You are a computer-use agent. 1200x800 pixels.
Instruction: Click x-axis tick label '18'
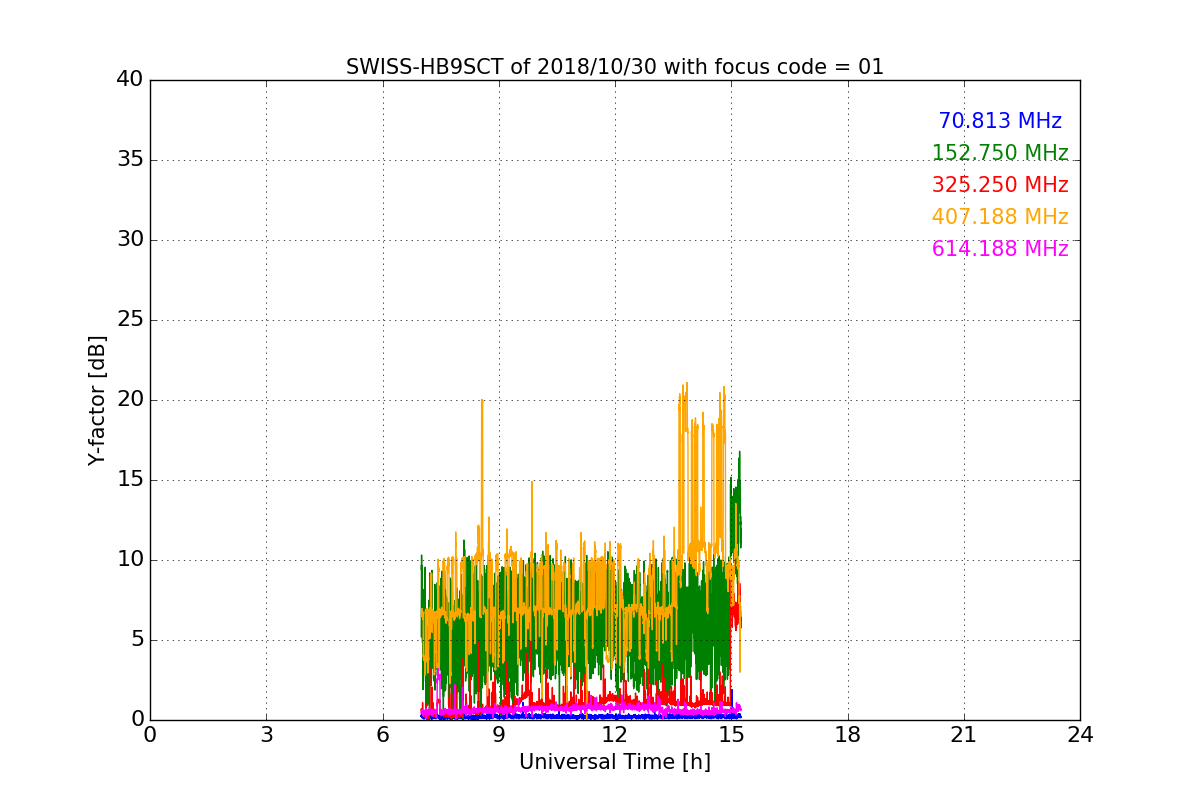[848, 735]
